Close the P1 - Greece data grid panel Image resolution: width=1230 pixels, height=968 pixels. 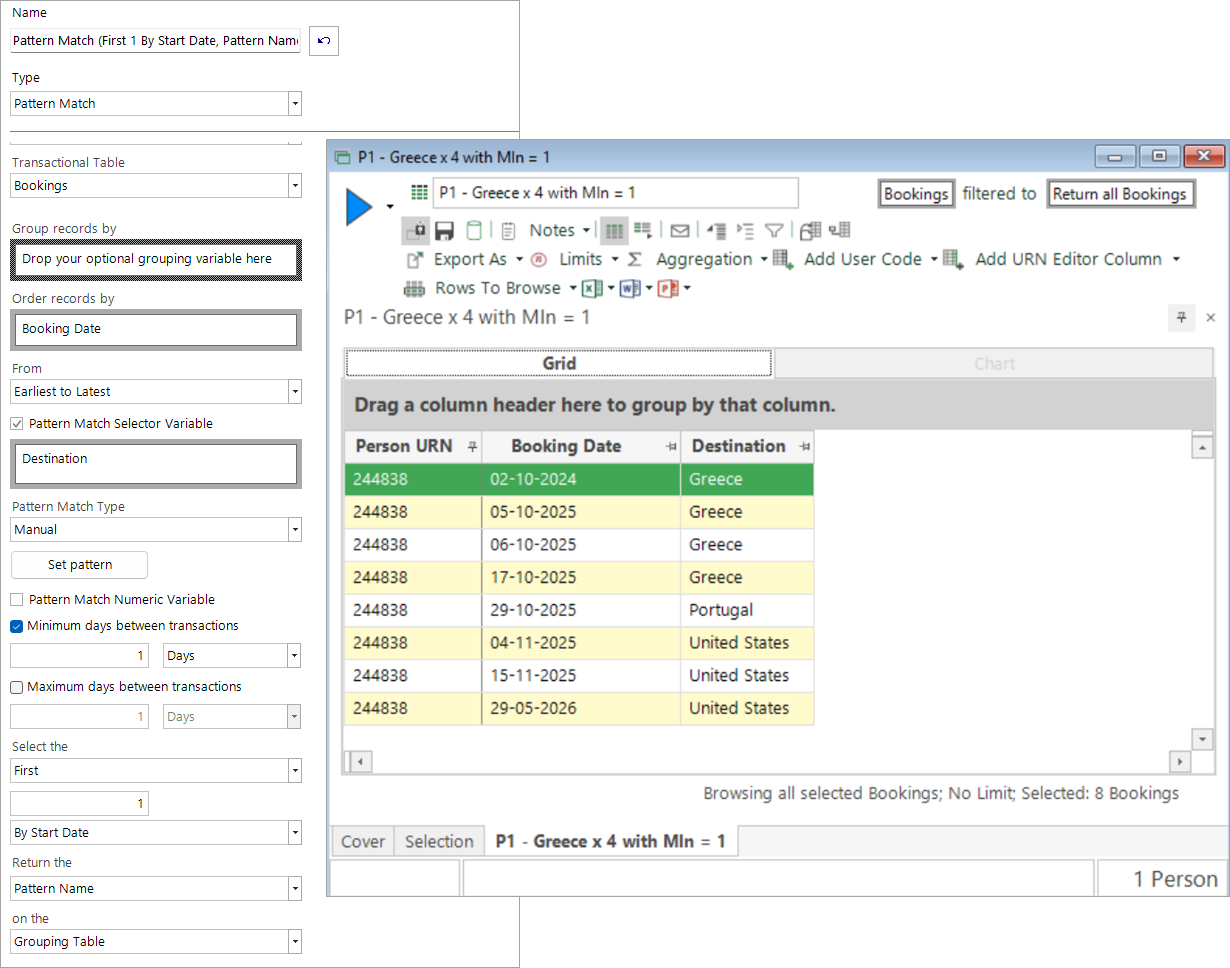click(1210, 317)
